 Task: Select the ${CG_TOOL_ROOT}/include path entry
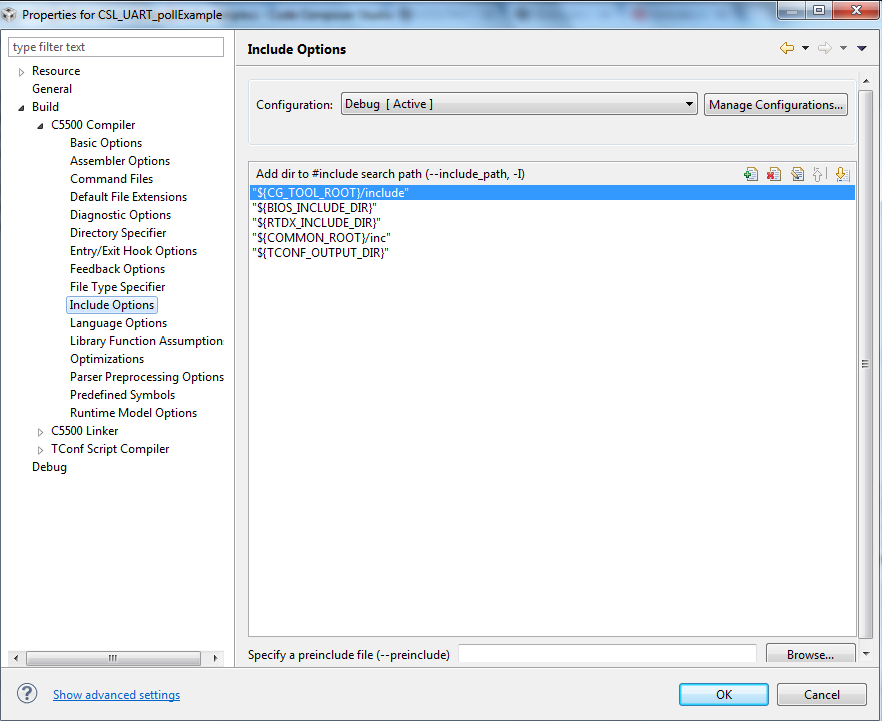coord(552,192)
